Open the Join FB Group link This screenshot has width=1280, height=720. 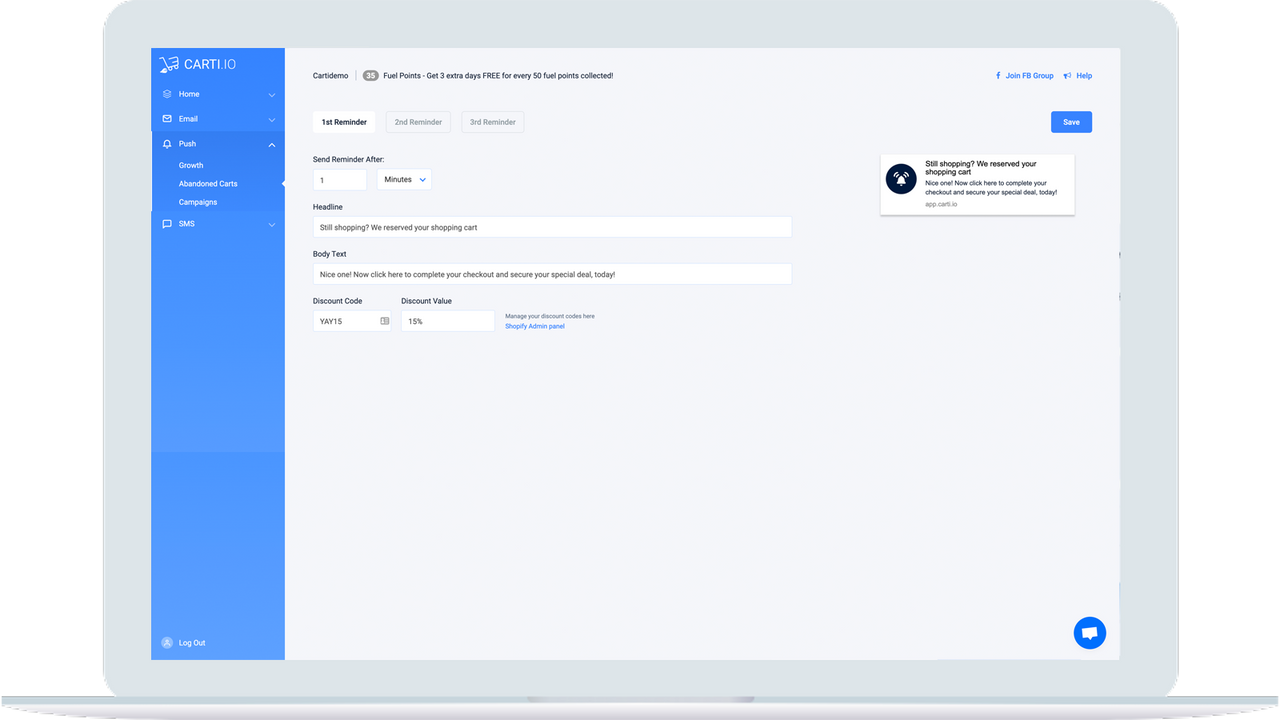(1024, 76)
